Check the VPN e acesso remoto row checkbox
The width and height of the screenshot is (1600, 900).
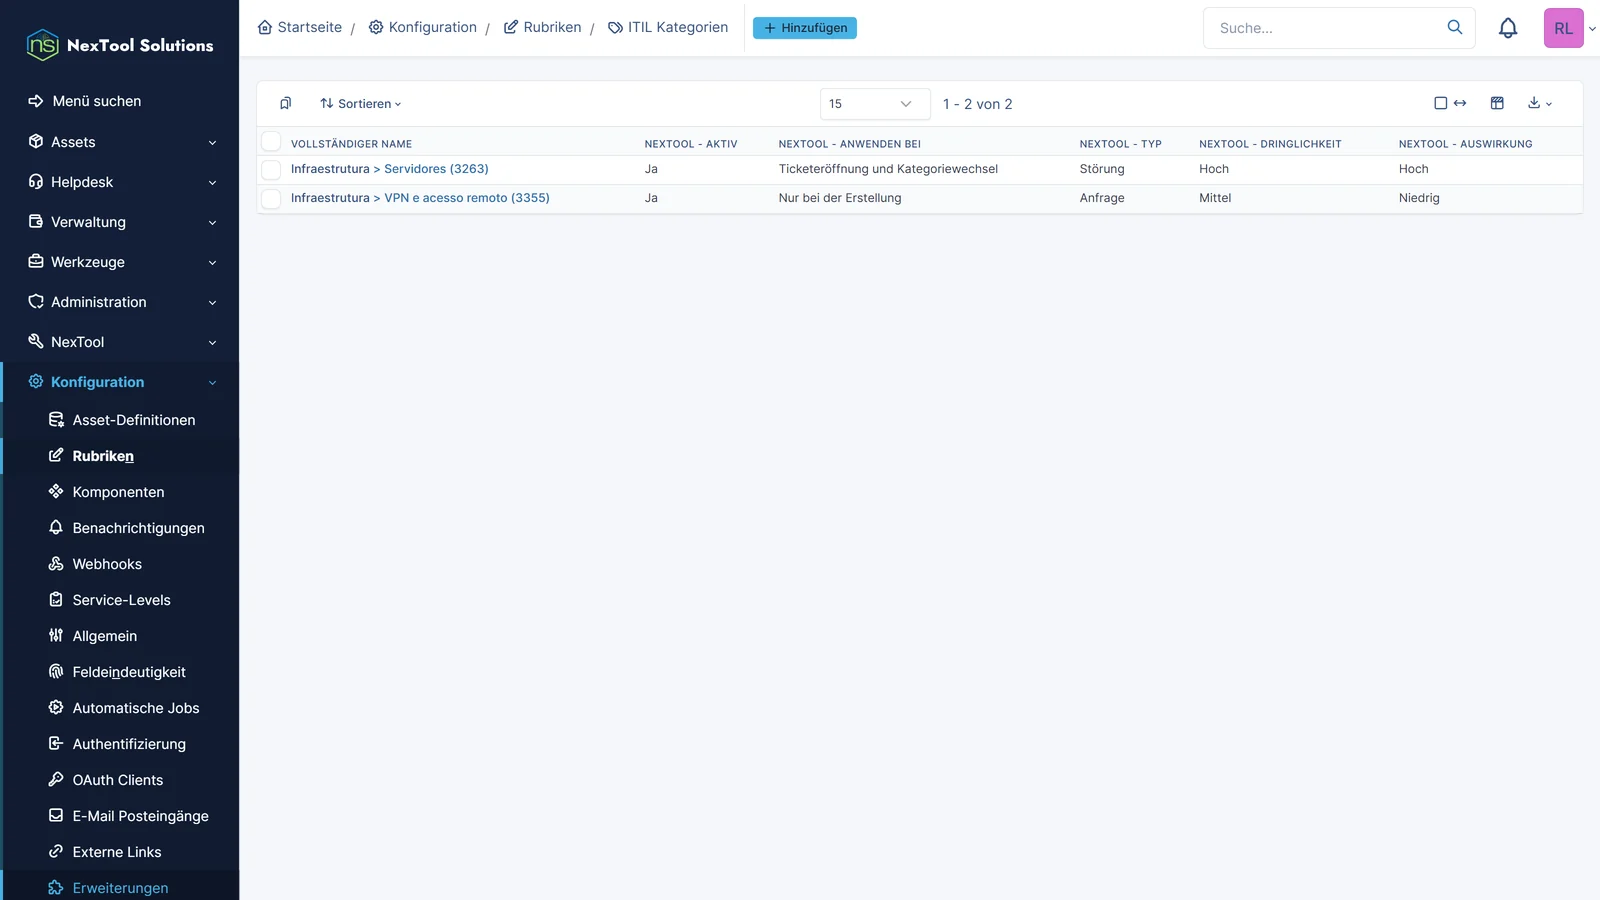(271, 199)
